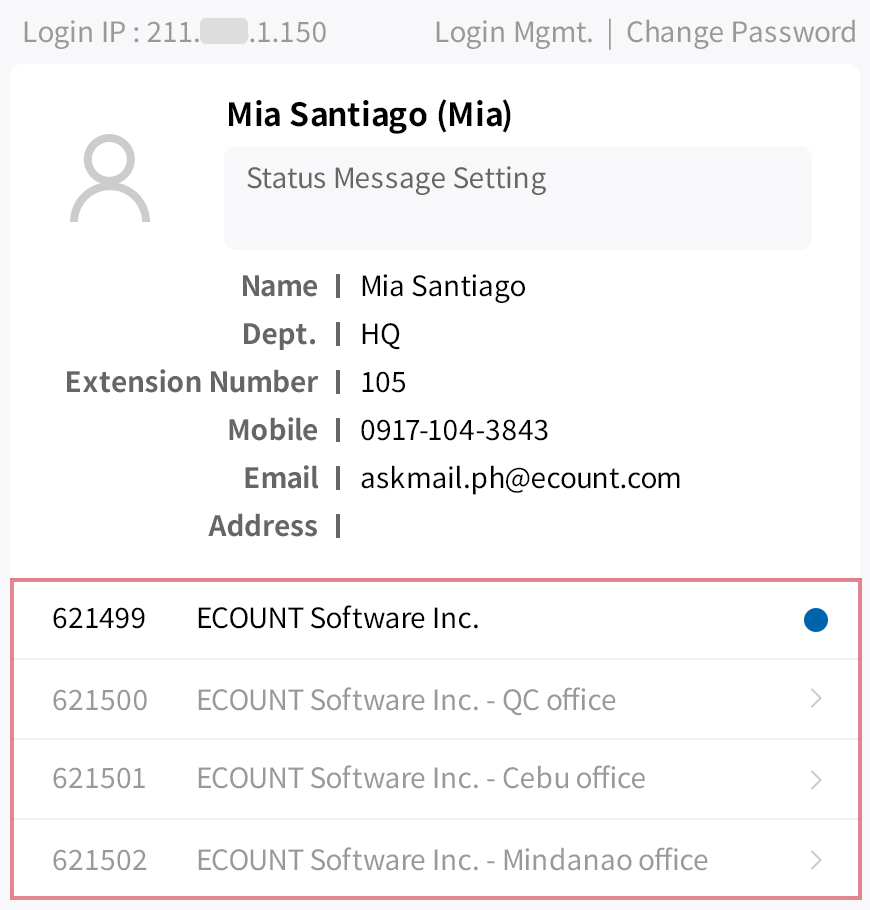Click mobile number 0917-104-3843
The width and height of the screenshot is (870, 910).
pyautogui.click(x=454, y=430)
